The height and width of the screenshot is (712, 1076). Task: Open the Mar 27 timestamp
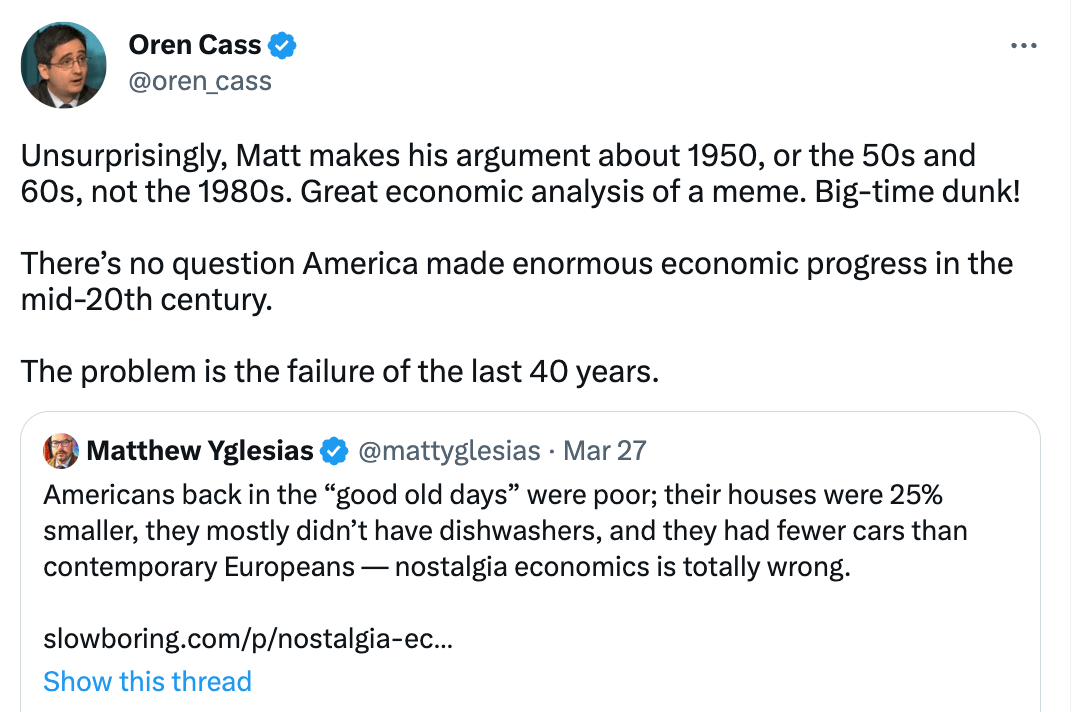(605, 451)
